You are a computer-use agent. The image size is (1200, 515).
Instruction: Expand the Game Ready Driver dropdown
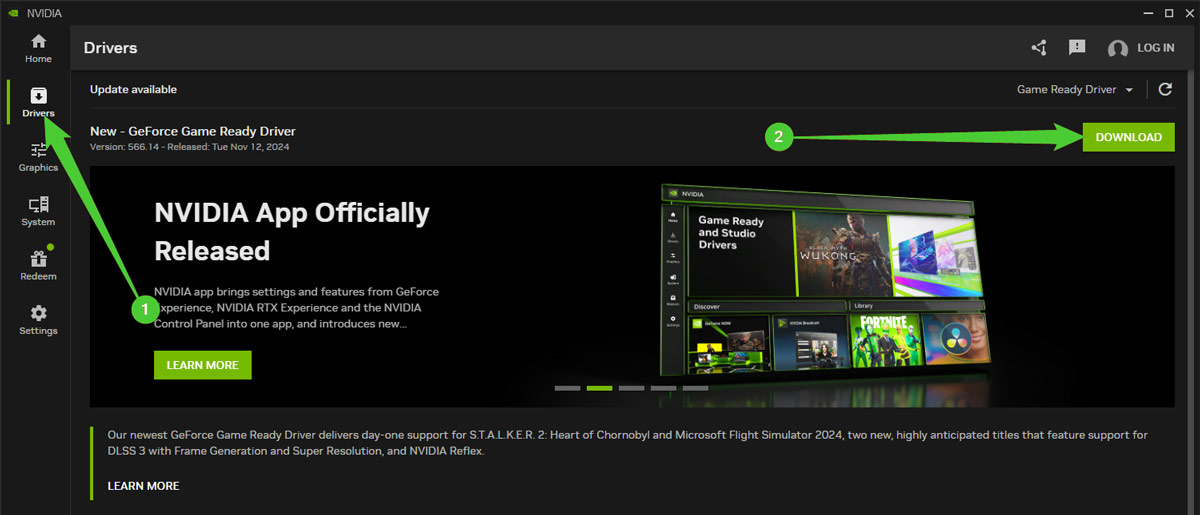[x=1075, y=89]
